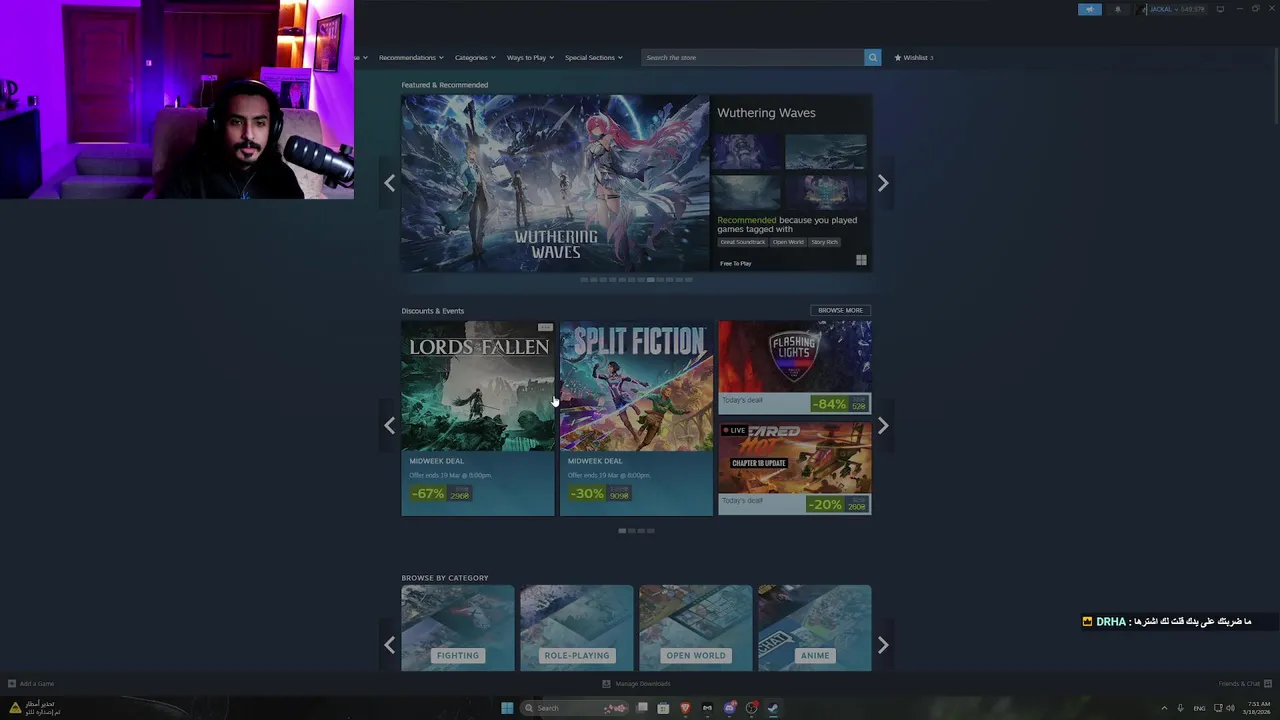1280x720 pixels.
Task: Open Discord from the taskbar
Action: 730,708
